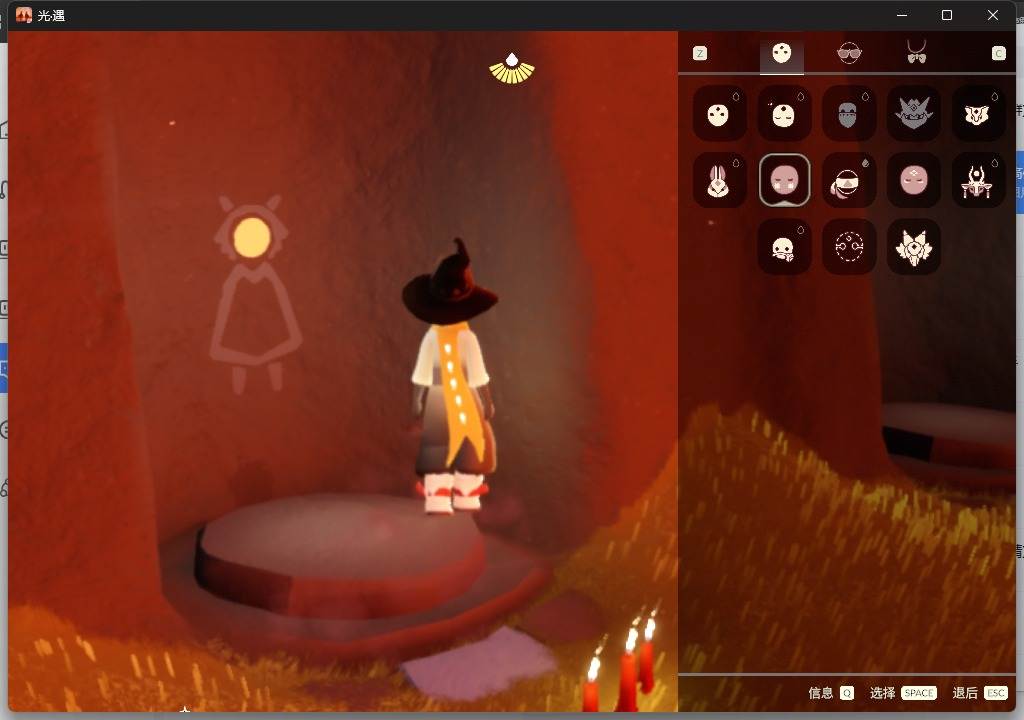Switch to the necklace and bowtie tab
This screenshot has width=1024, height=720.
916,52
